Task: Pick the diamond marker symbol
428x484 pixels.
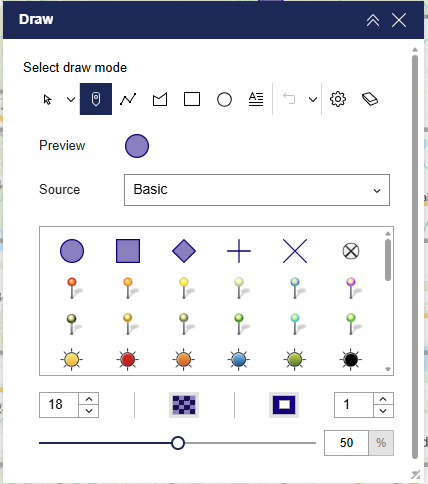Action: (184, 251)
